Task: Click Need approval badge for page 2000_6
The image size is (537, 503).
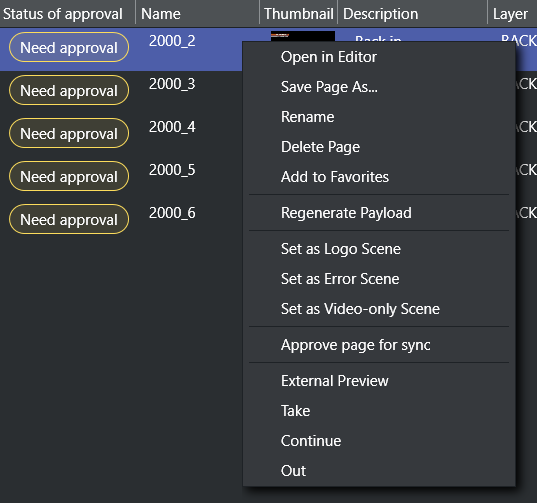Action: pyautogui.click(x=69, y=219)
